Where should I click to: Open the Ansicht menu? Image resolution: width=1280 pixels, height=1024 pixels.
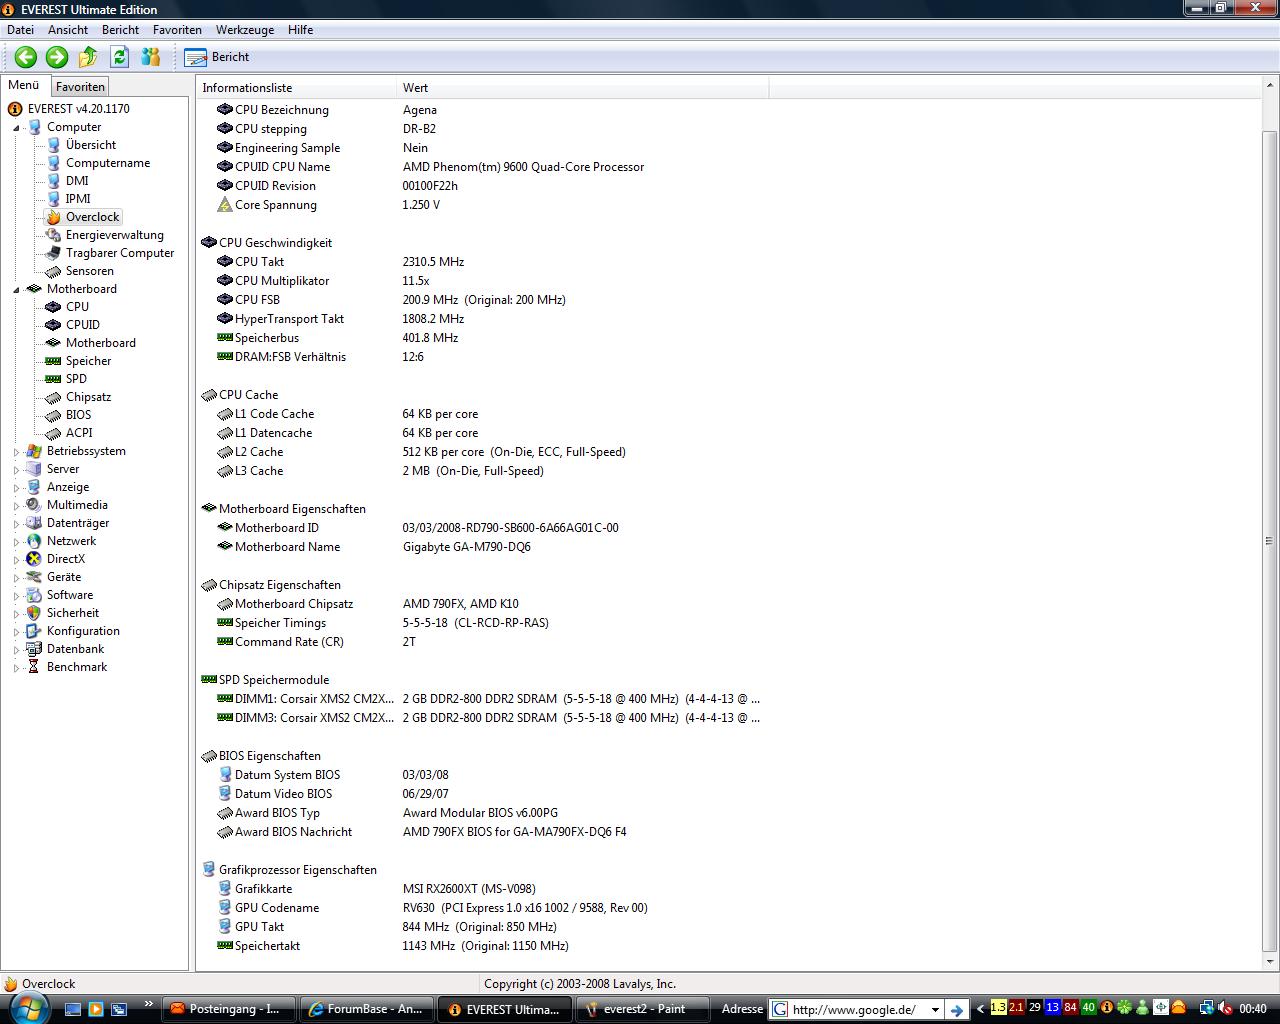click(68, 30)
